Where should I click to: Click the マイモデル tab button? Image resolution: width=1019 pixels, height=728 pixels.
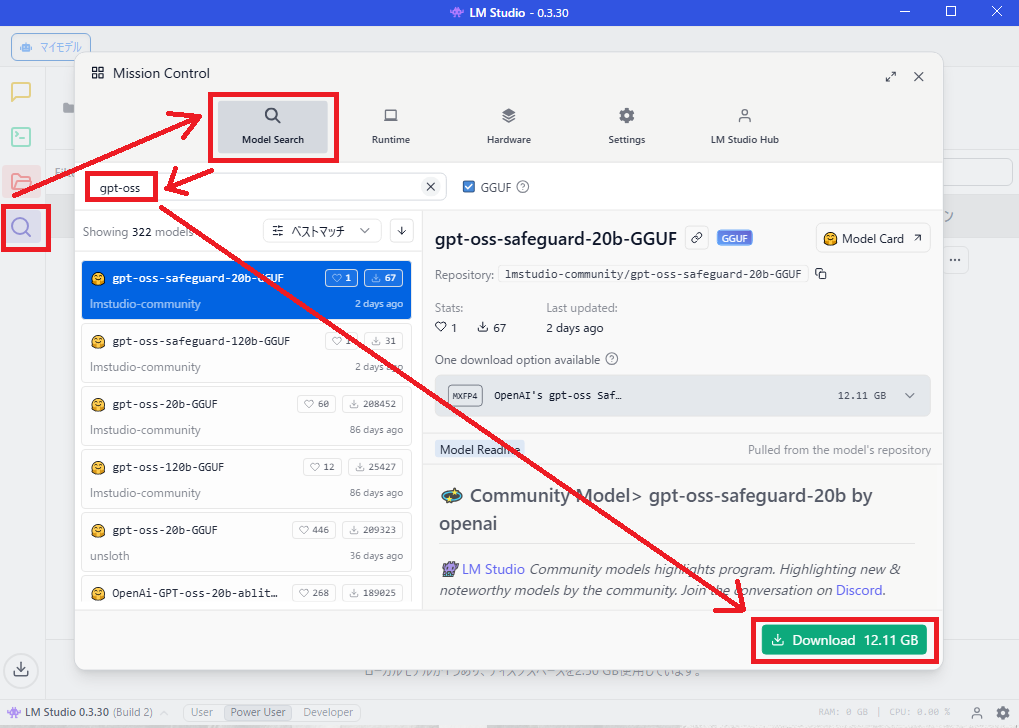(x=51, y=47)
